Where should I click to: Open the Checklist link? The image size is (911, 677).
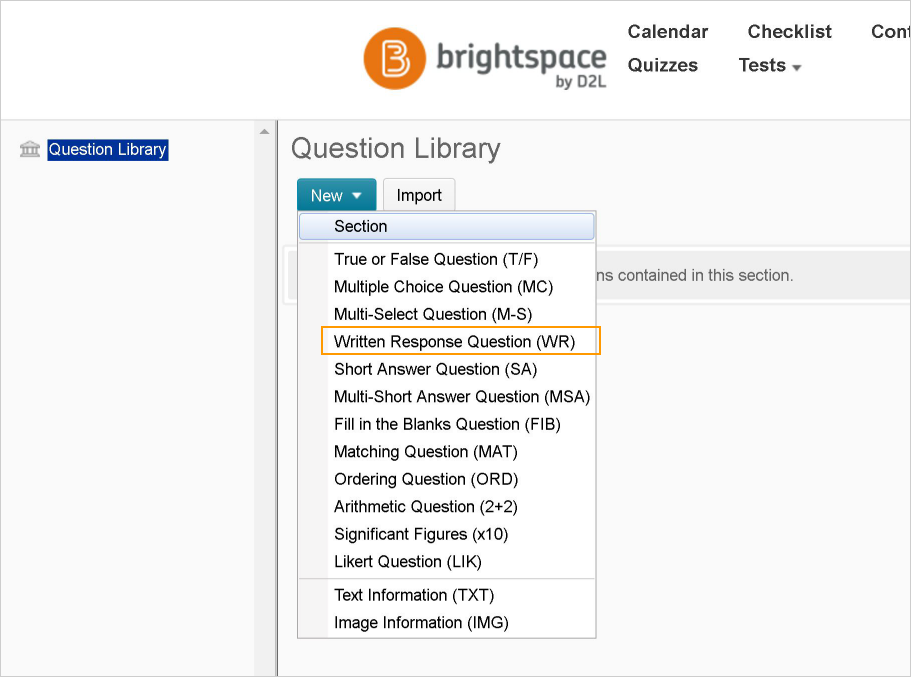(789, 32)
